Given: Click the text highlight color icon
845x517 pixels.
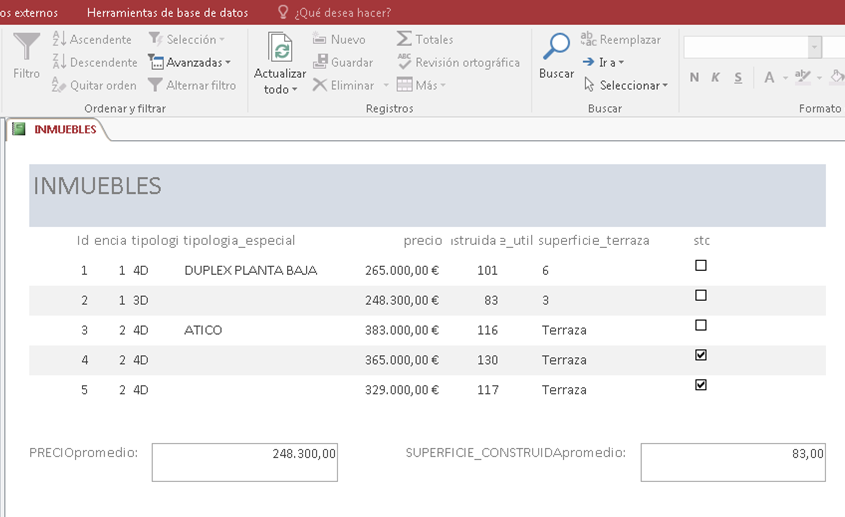Looking at the screenshot, I should [x=802, y=77].
